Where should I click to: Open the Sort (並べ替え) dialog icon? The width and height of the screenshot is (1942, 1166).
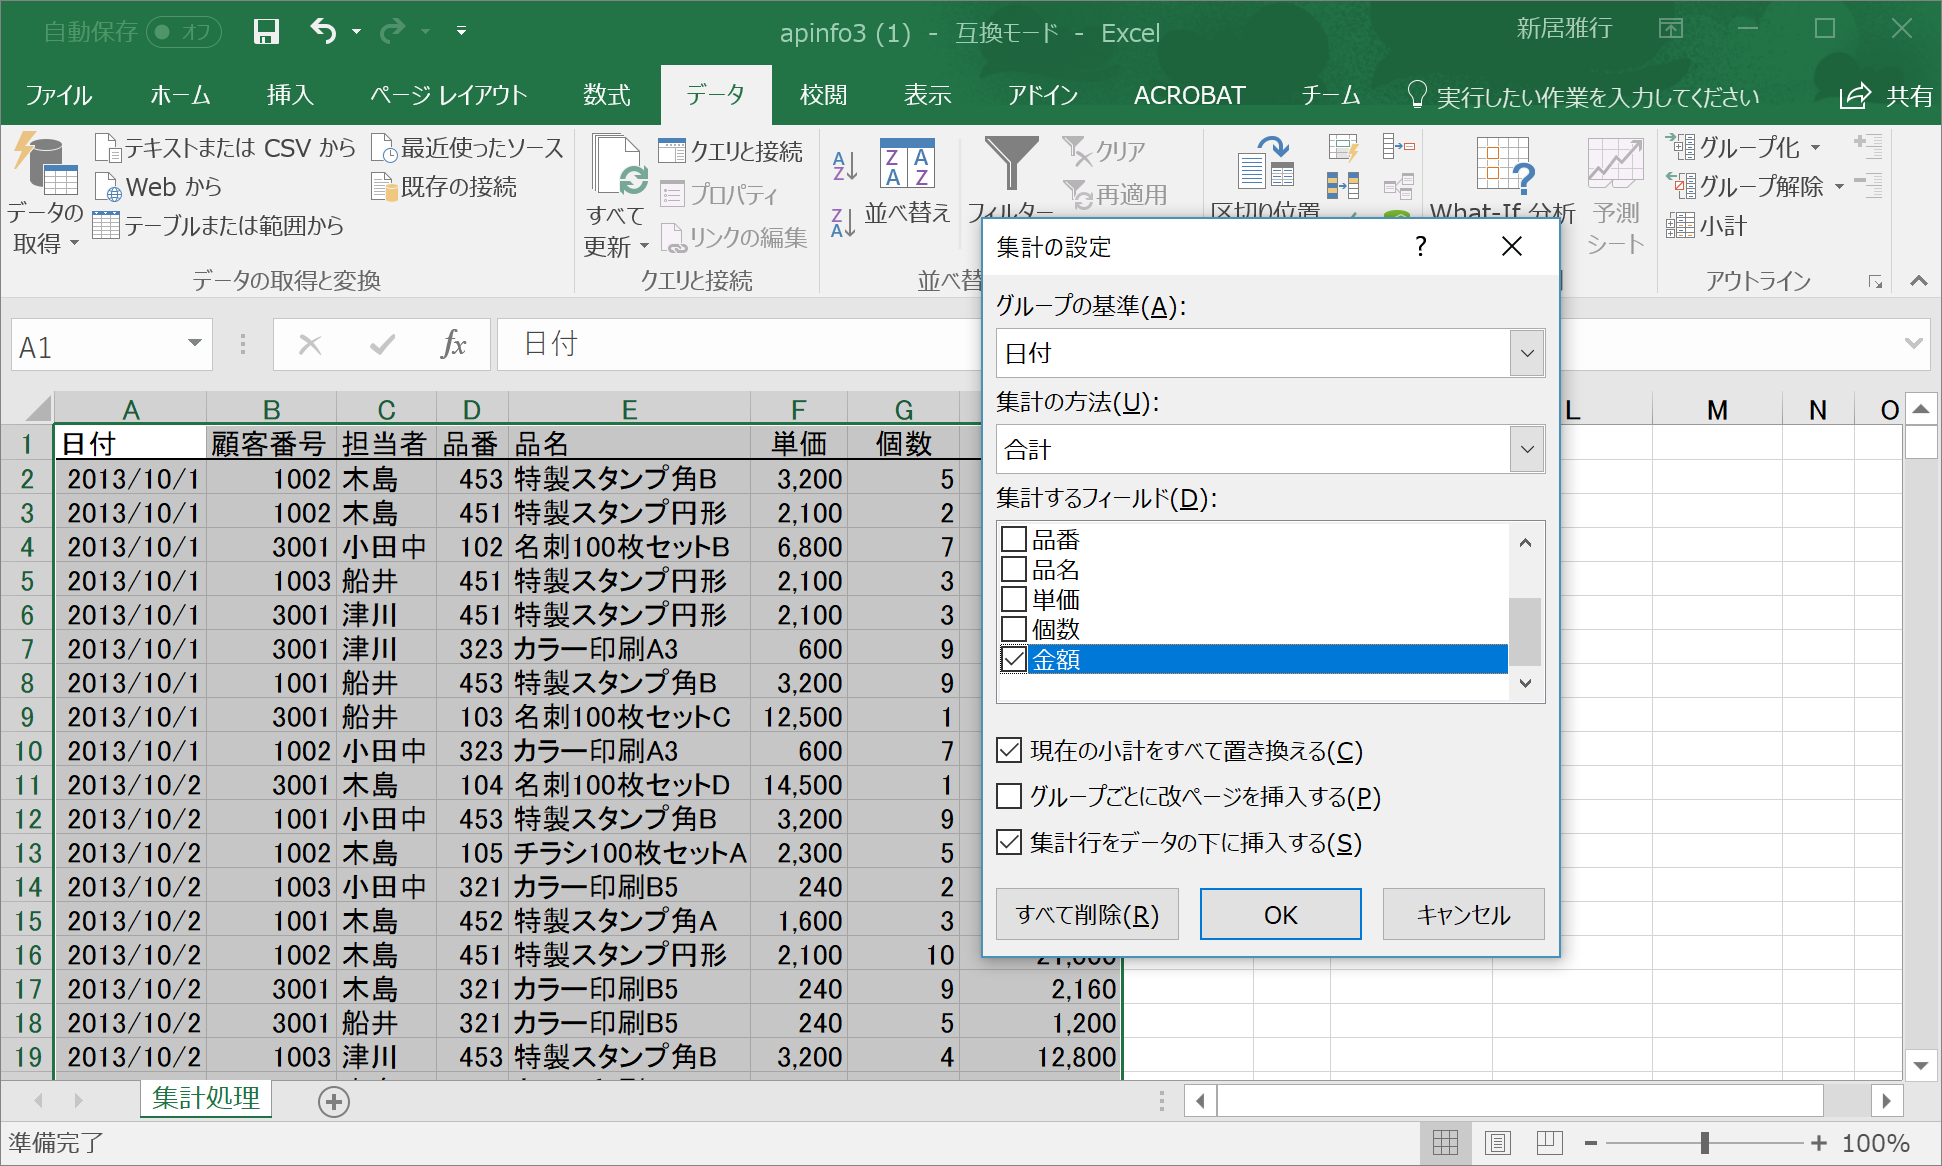click(907, 165)
